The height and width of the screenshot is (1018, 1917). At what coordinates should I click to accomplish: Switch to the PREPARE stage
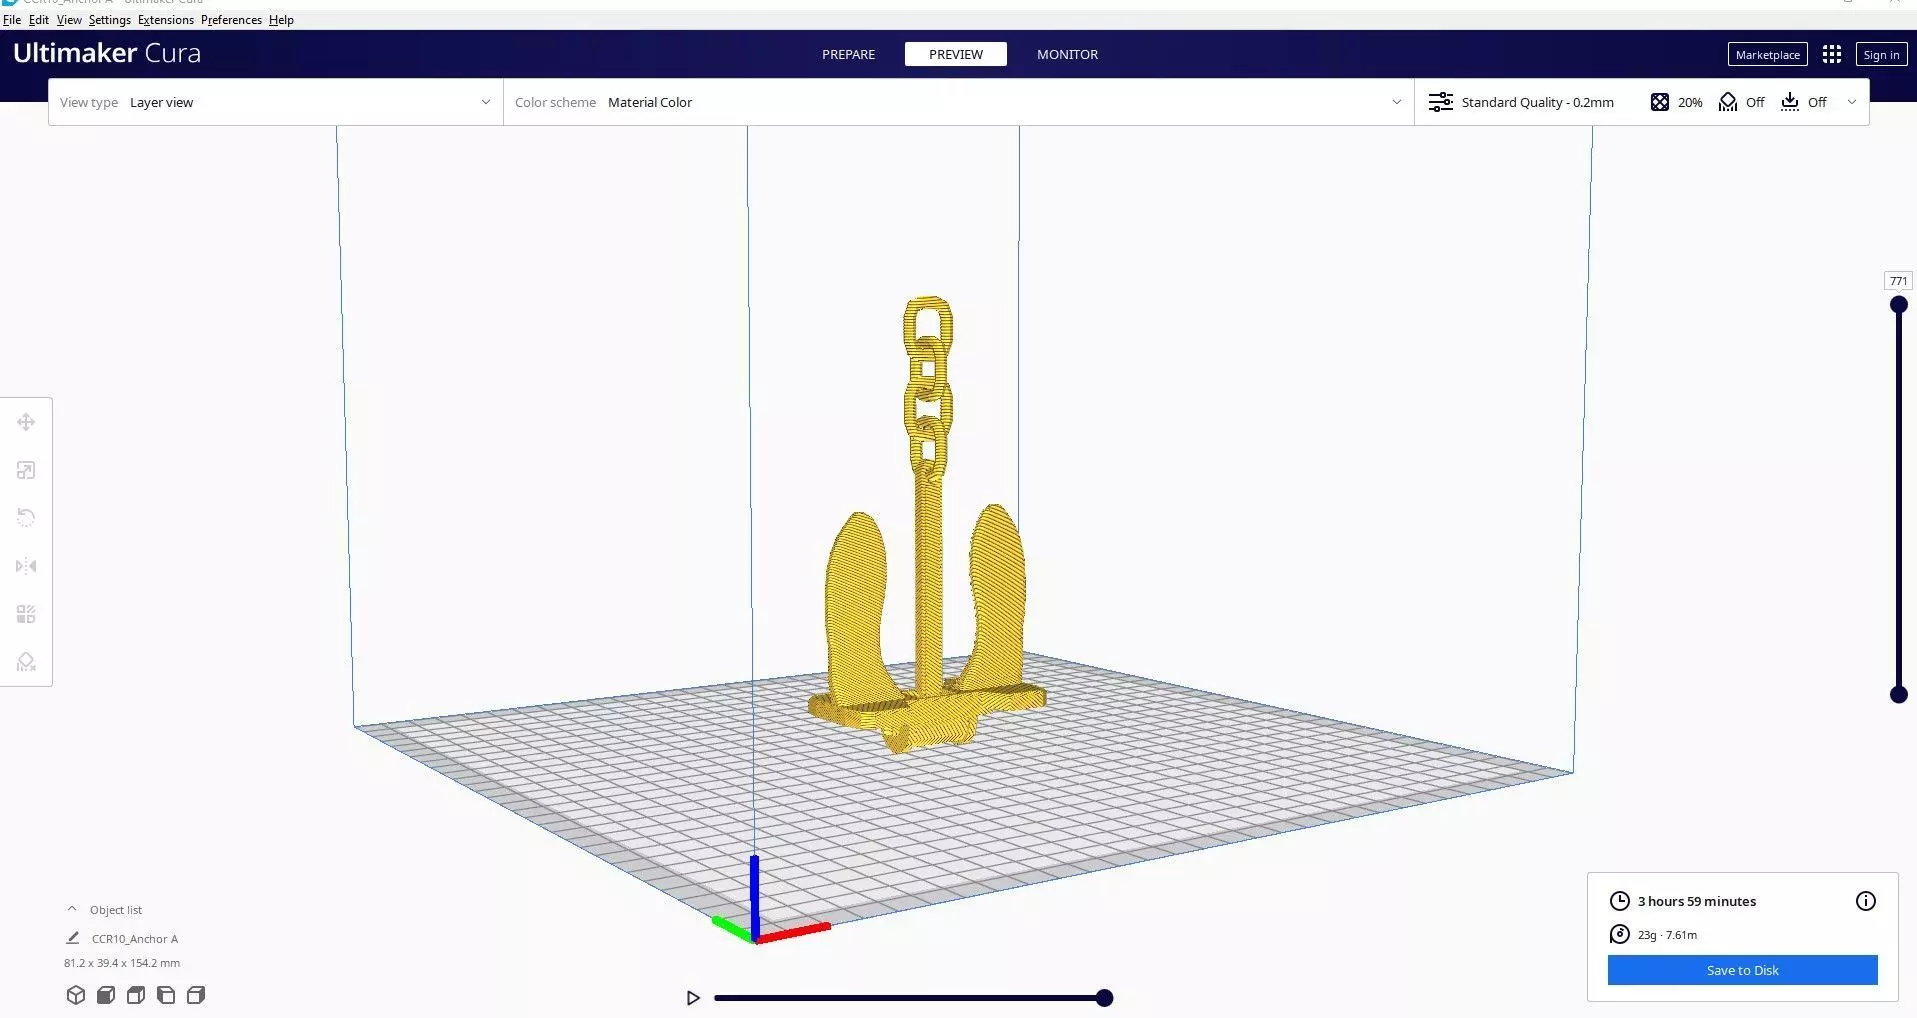pos(848,54)
